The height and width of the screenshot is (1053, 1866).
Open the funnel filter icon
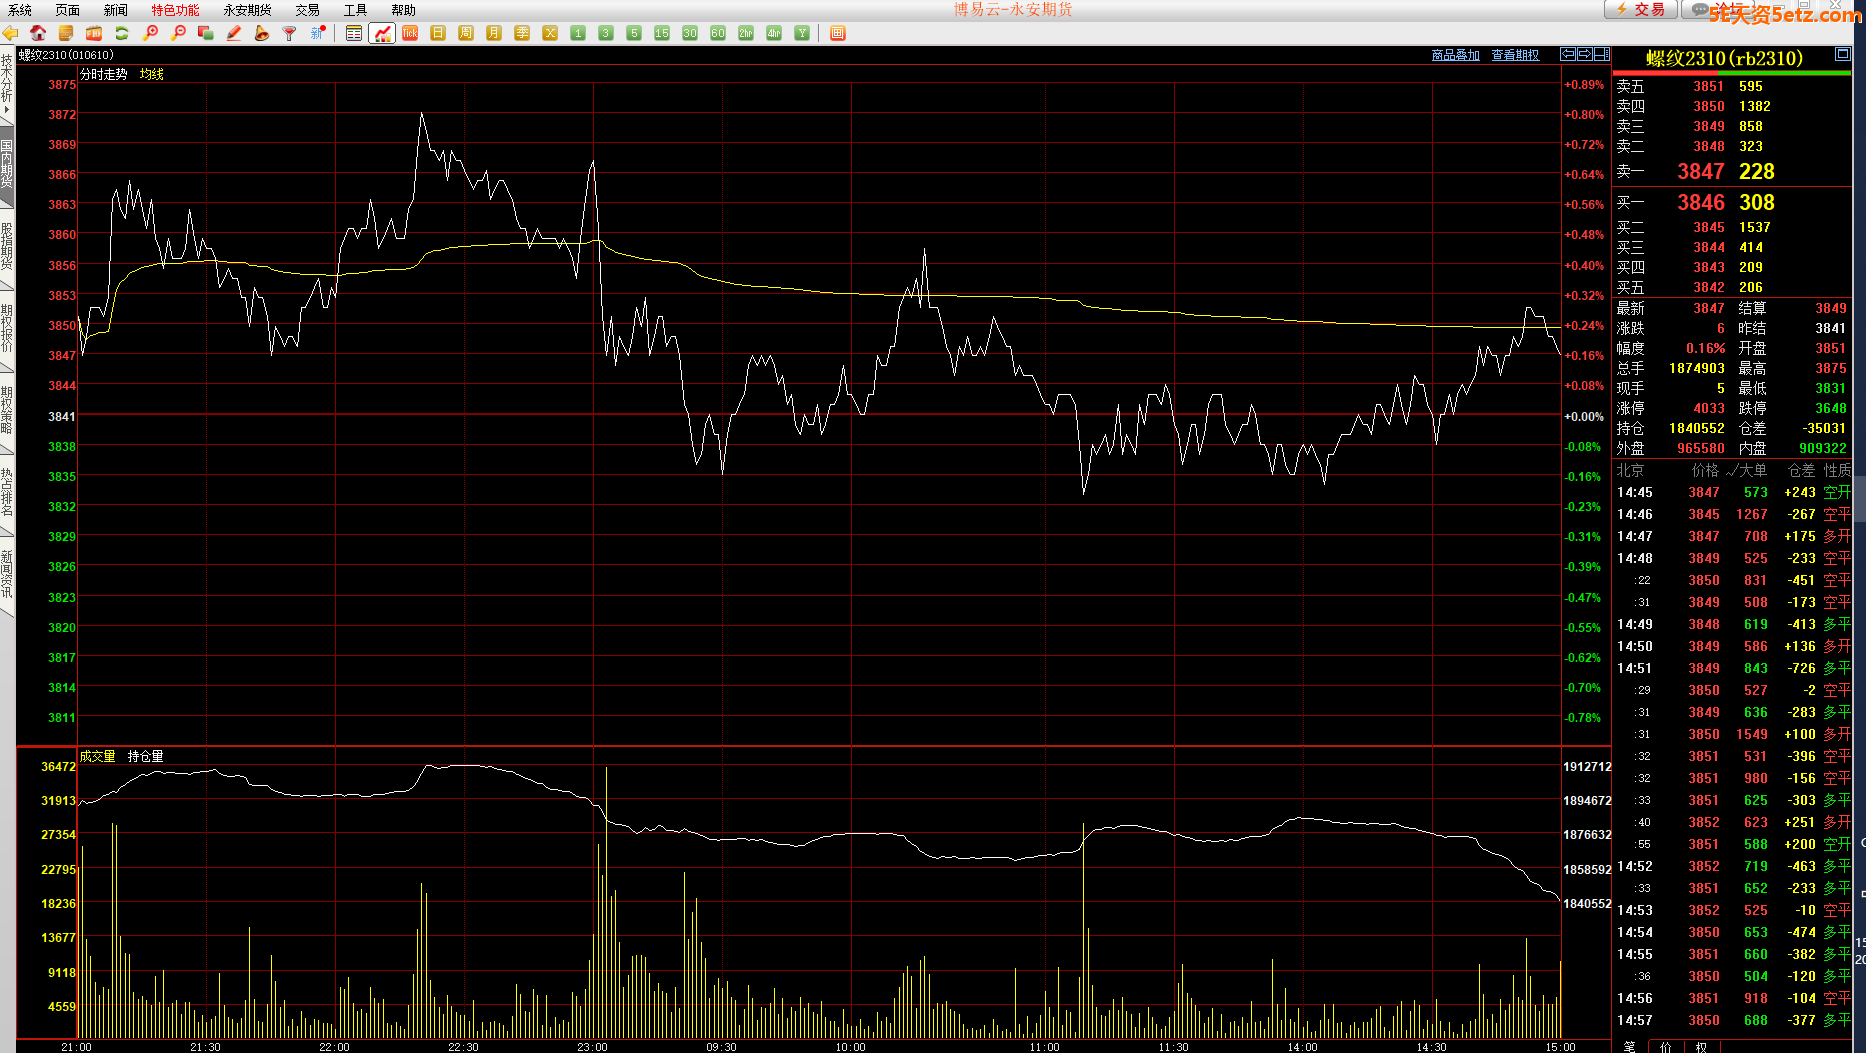290,33
